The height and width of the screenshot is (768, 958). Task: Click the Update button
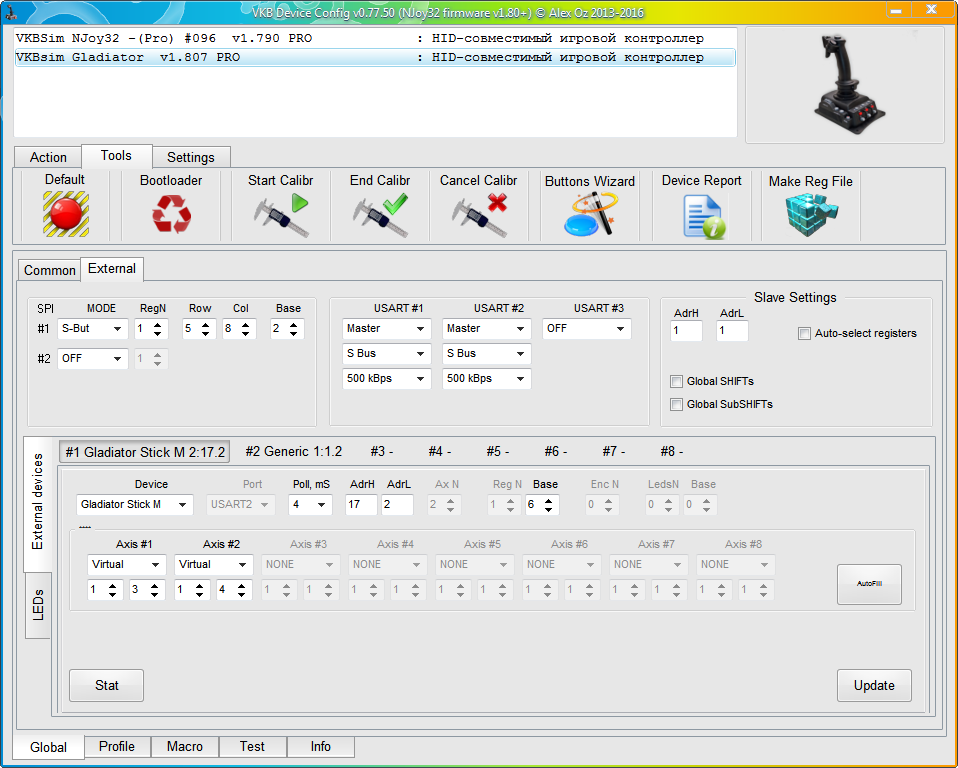click(x=874, y=686)
